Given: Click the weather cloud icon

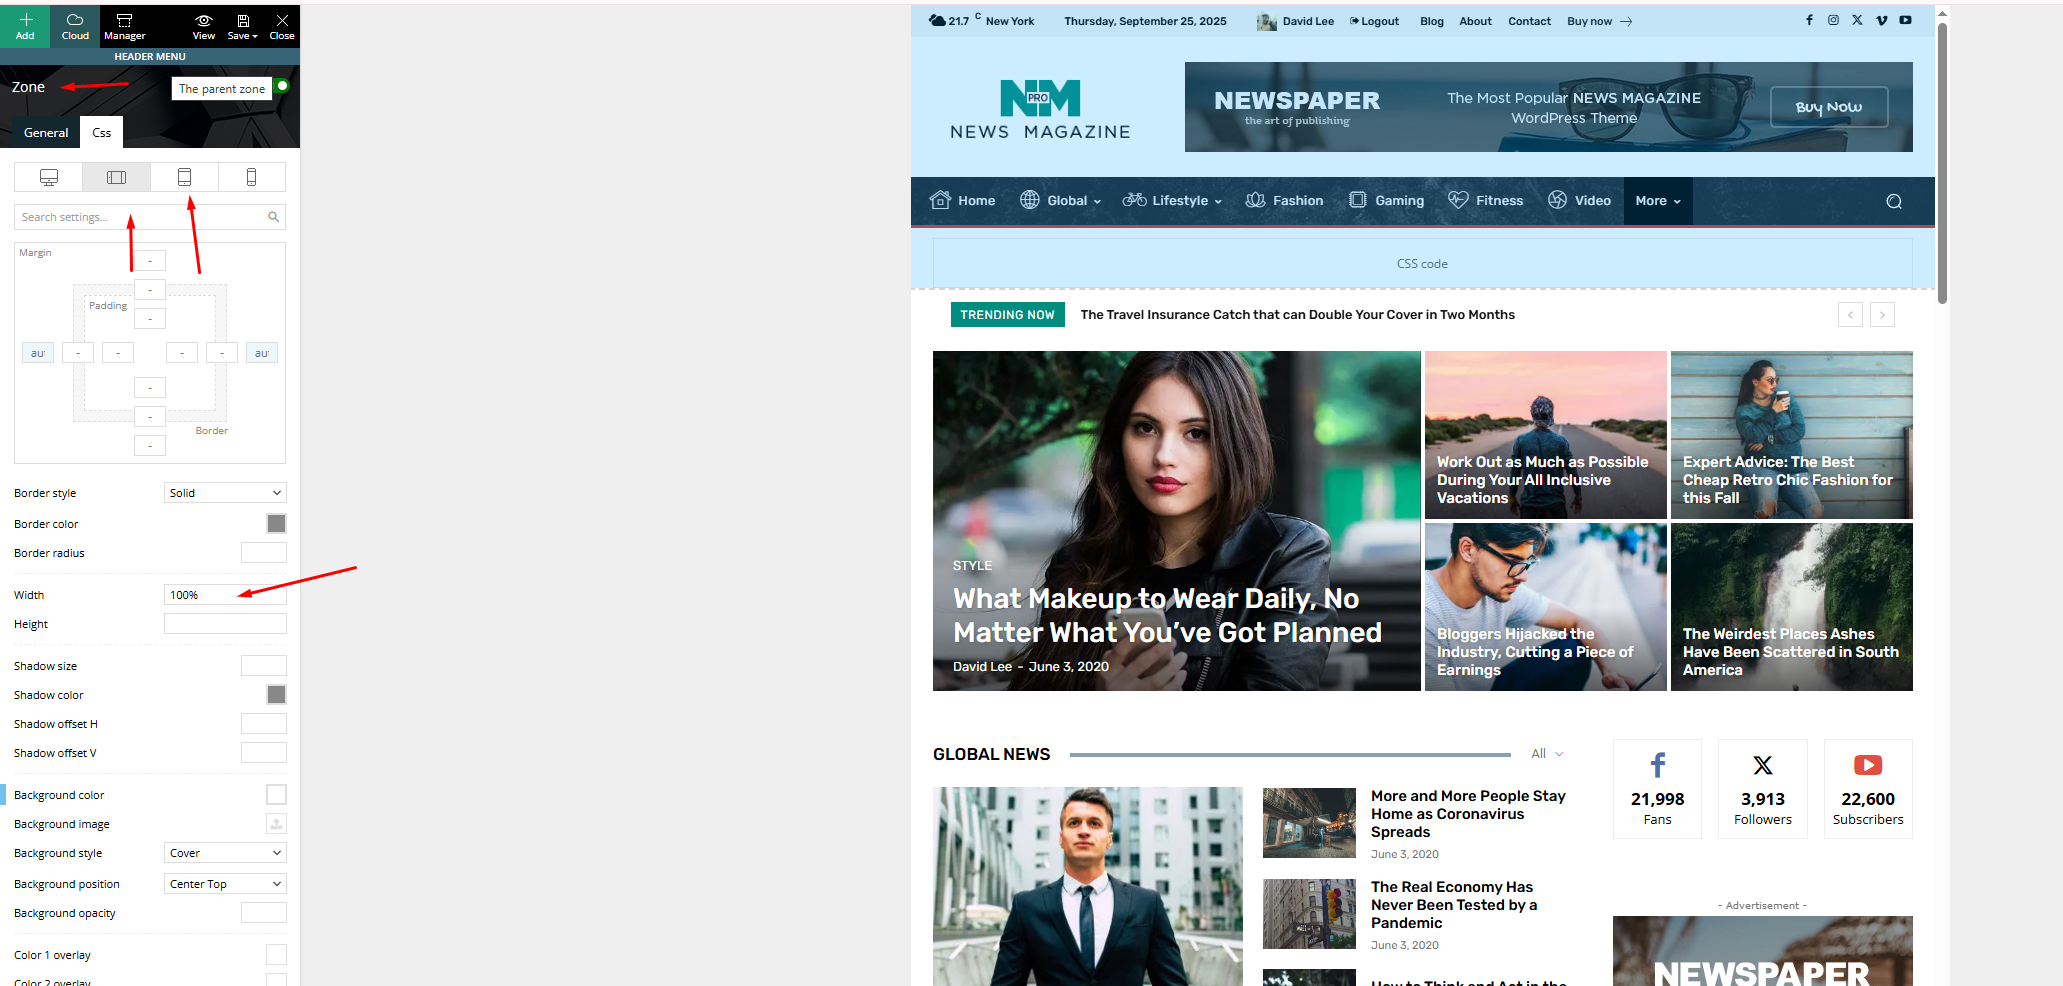Looking at the screenshot, I should (937, 20).
